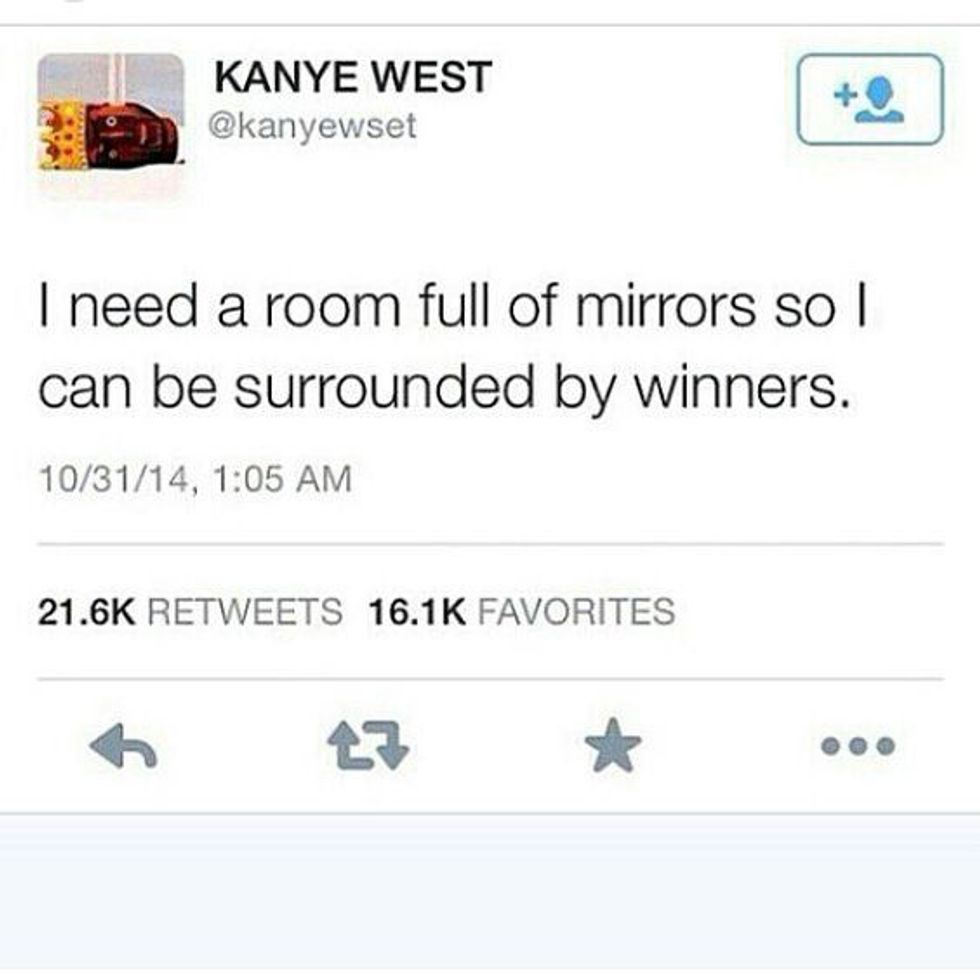This screenshot has width=980, height=980.
Task: Select the 16.1K favorite count number
Action: click(x=417, y=611)
